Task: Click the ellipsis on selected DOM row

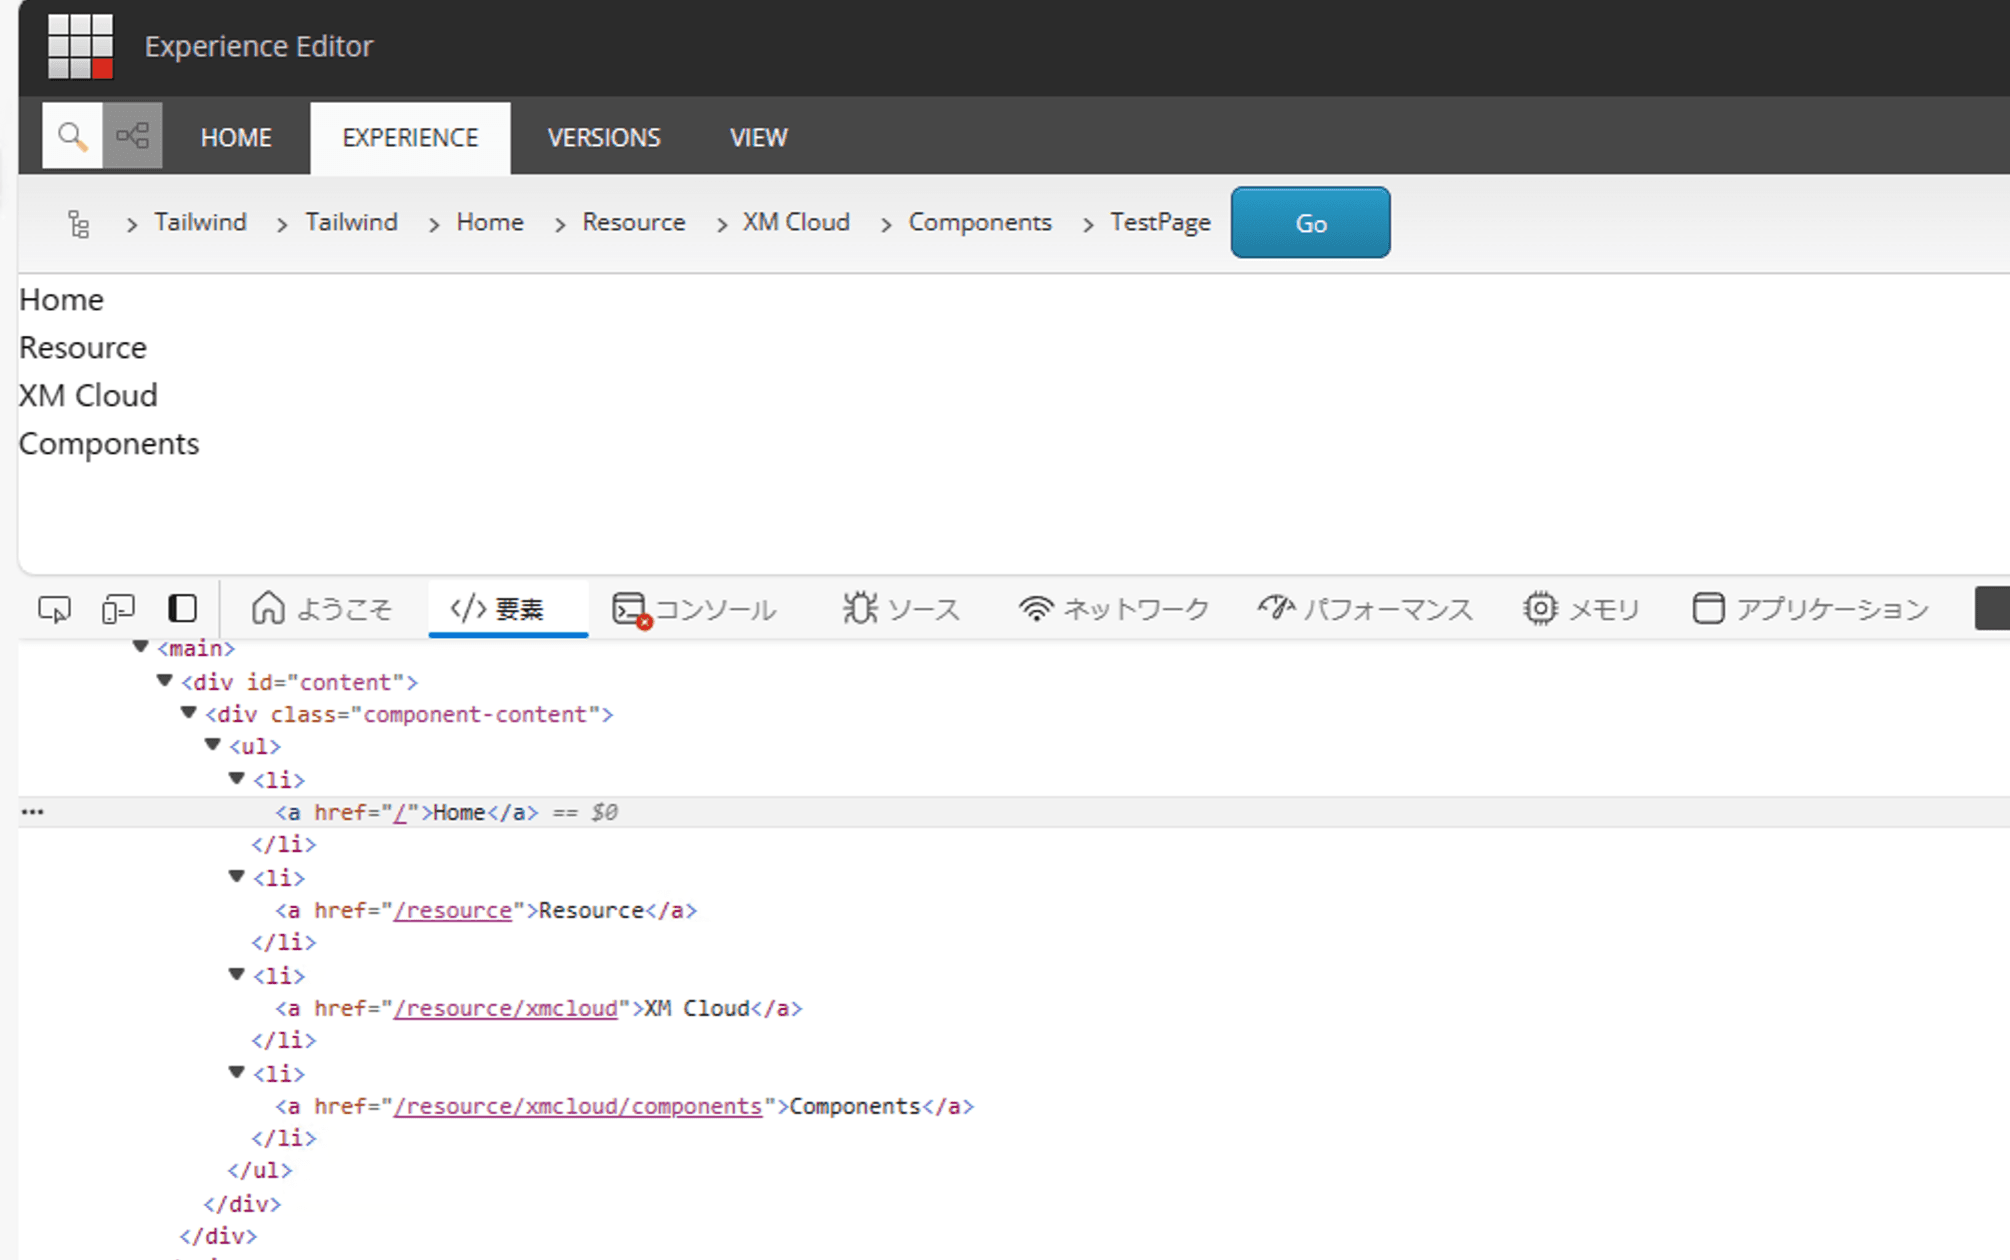Action: click(33, 812)
